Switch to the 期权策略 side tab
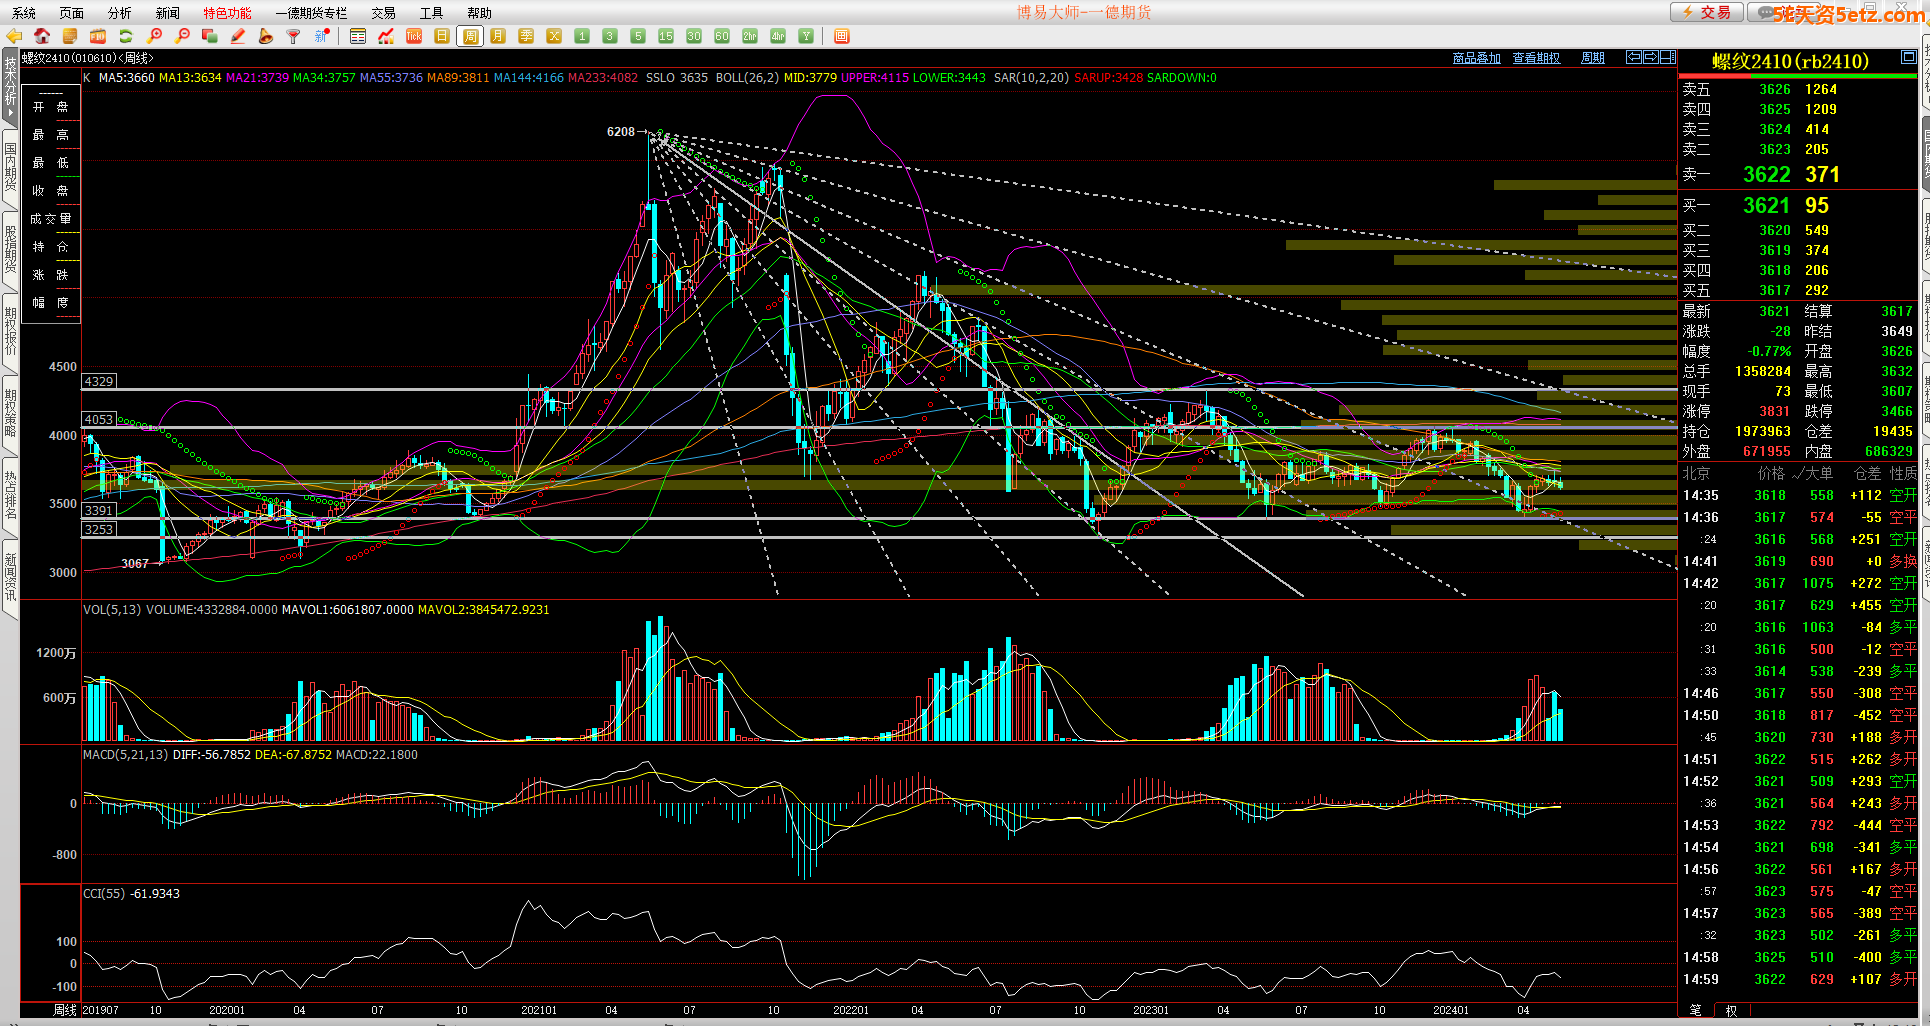The image size is (1930, 1026). 10,414
